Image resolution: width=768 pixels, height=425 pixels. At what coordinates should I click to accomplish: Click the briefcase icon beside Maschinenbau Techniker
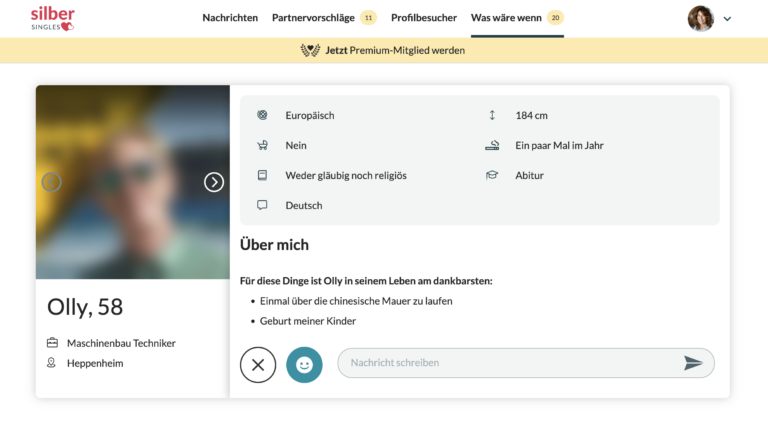pos(52,343)
